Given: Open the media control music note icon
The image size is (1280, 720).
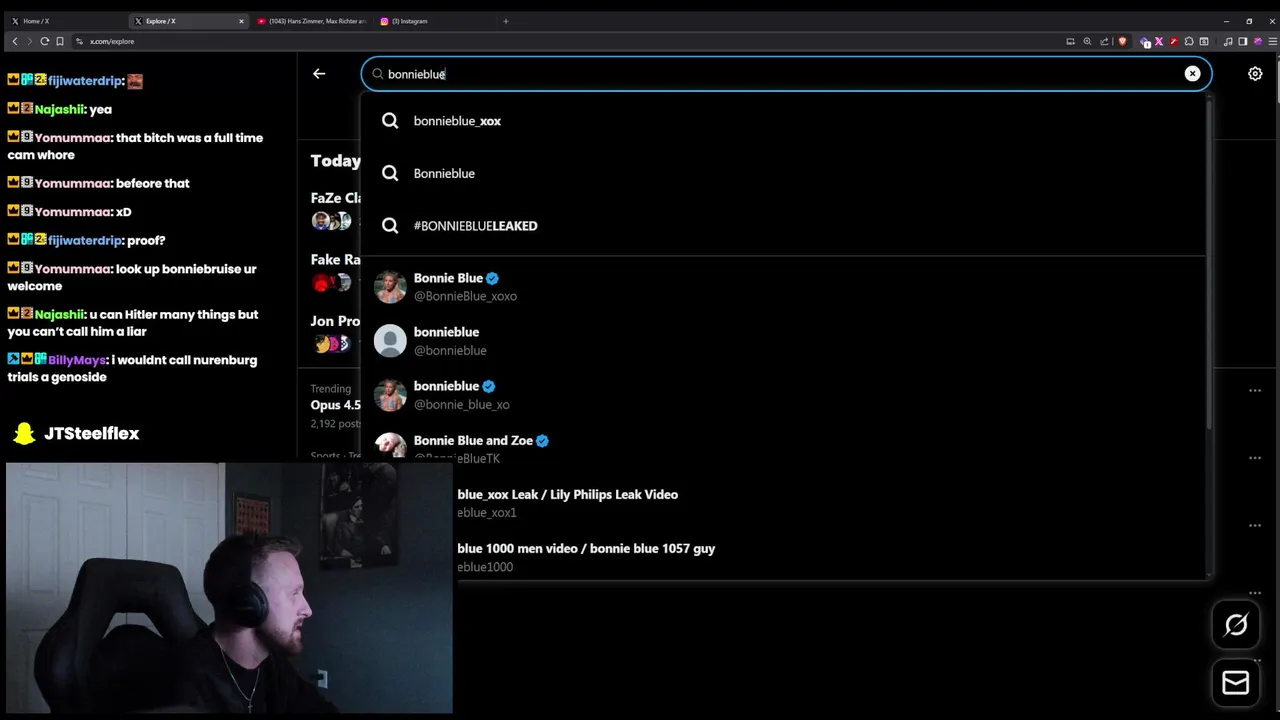Looking at the screenshot, I should [1228, 41].
